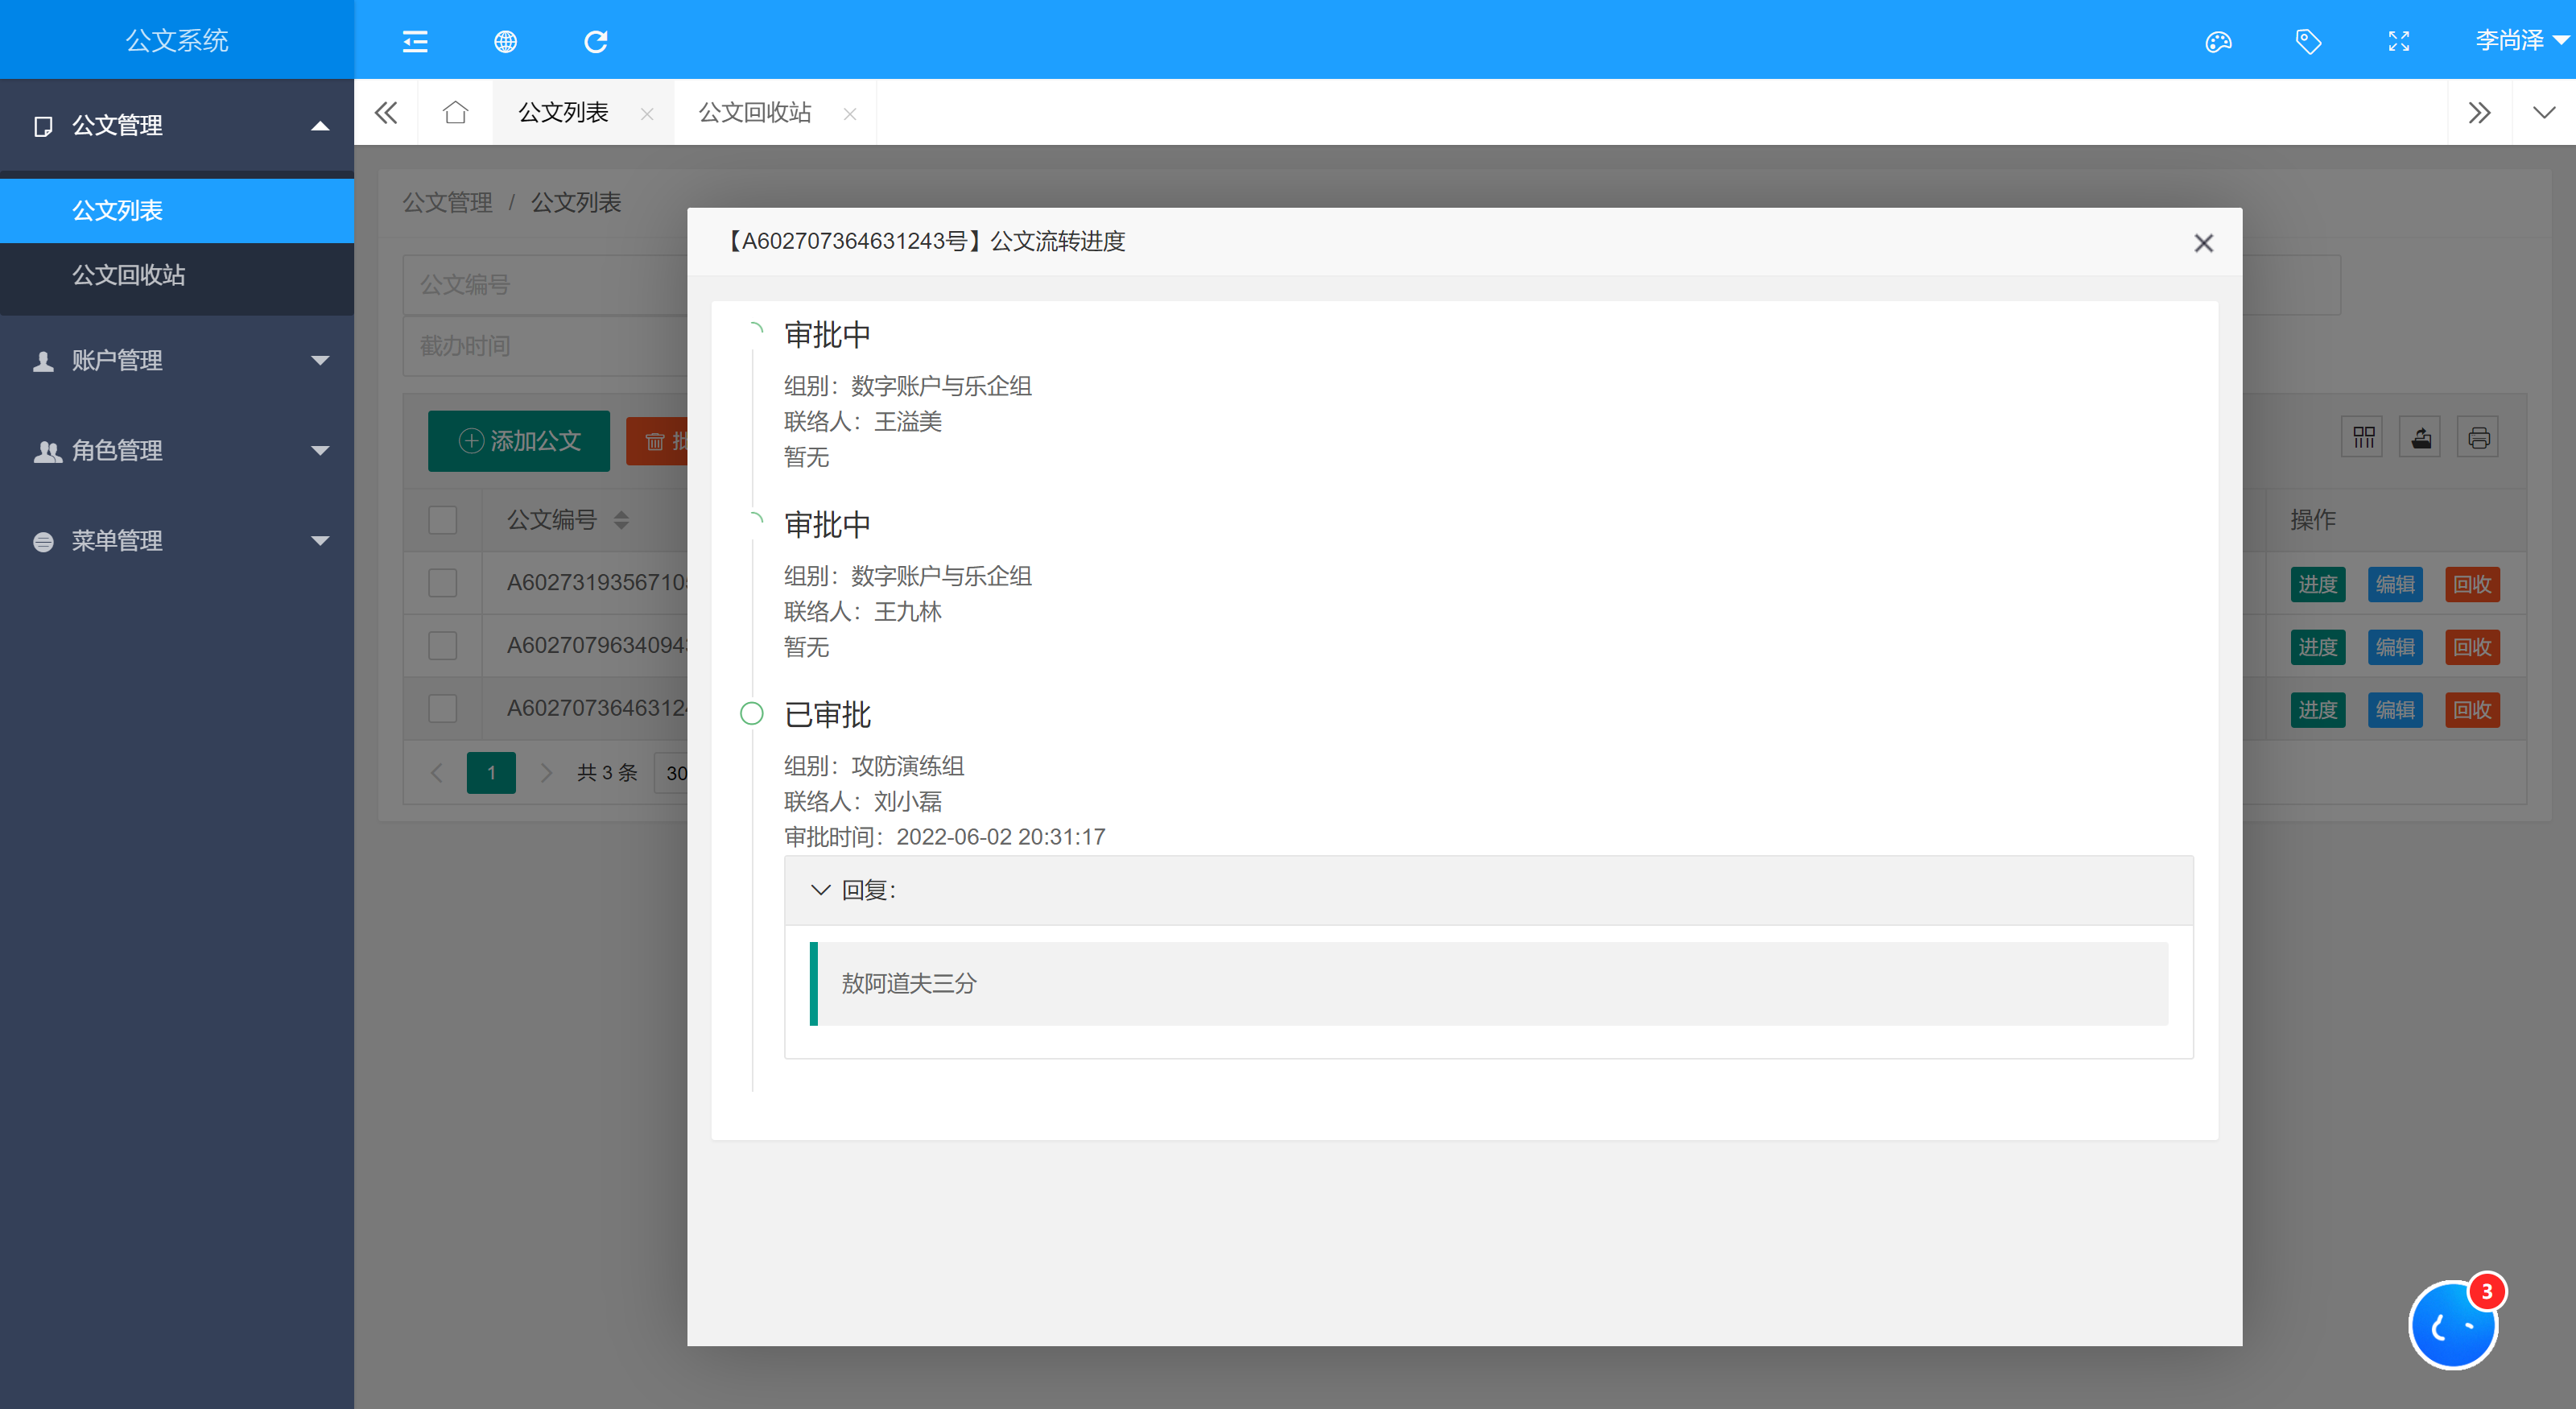Sort by 公文编号 column arrows
Image resolution: width=2576 pixels, height=1409 pixels.
click(621, 520)
